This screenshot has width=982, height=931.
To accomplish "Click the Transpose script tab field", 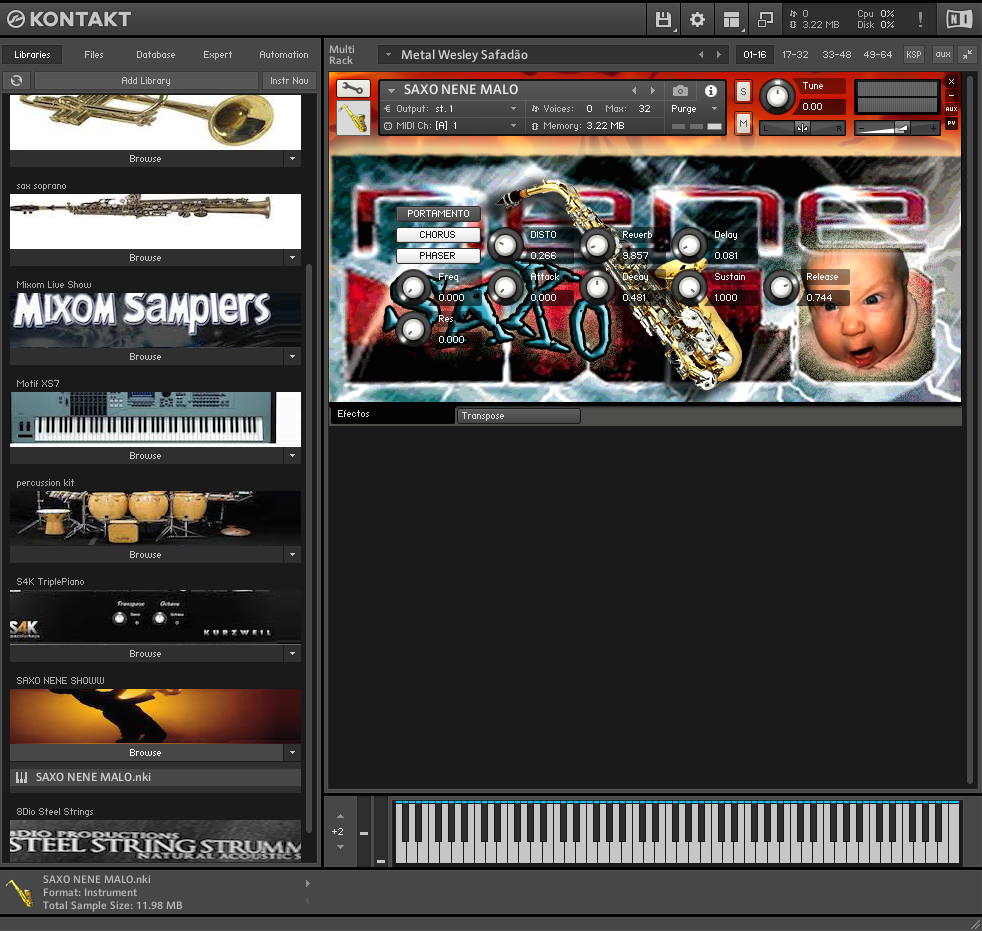I will (x=519, y=416).
